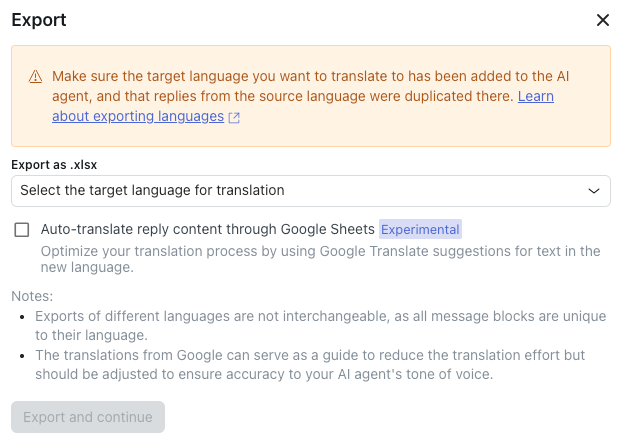This screenshot has height=444, width=620.
Task: Click the Optimize your translation process description
Action: click(320, 259)
